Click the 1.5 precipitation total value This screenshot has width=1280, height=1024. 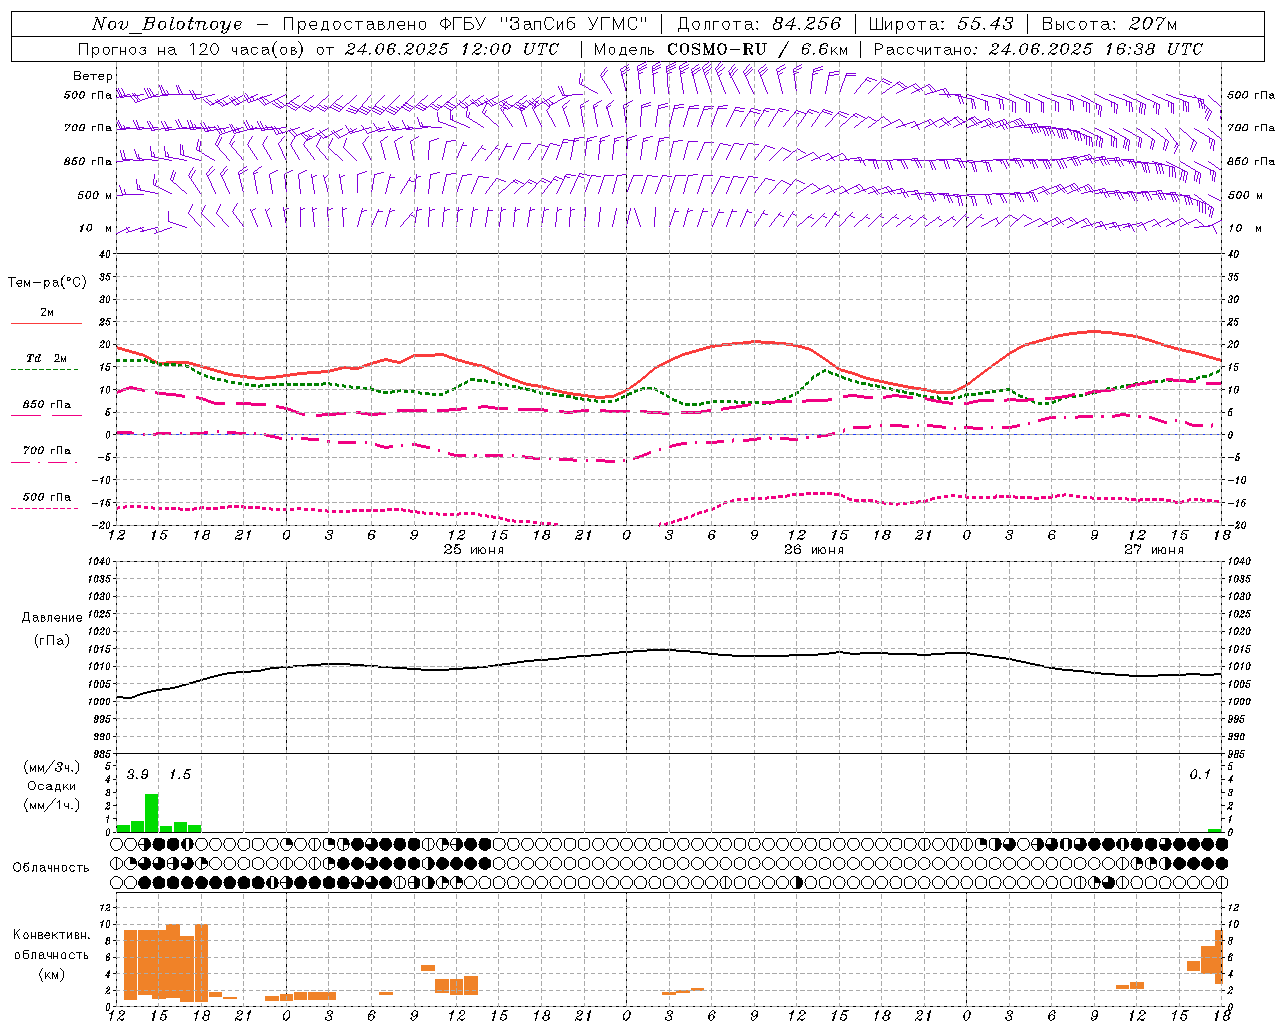(180, 775)
